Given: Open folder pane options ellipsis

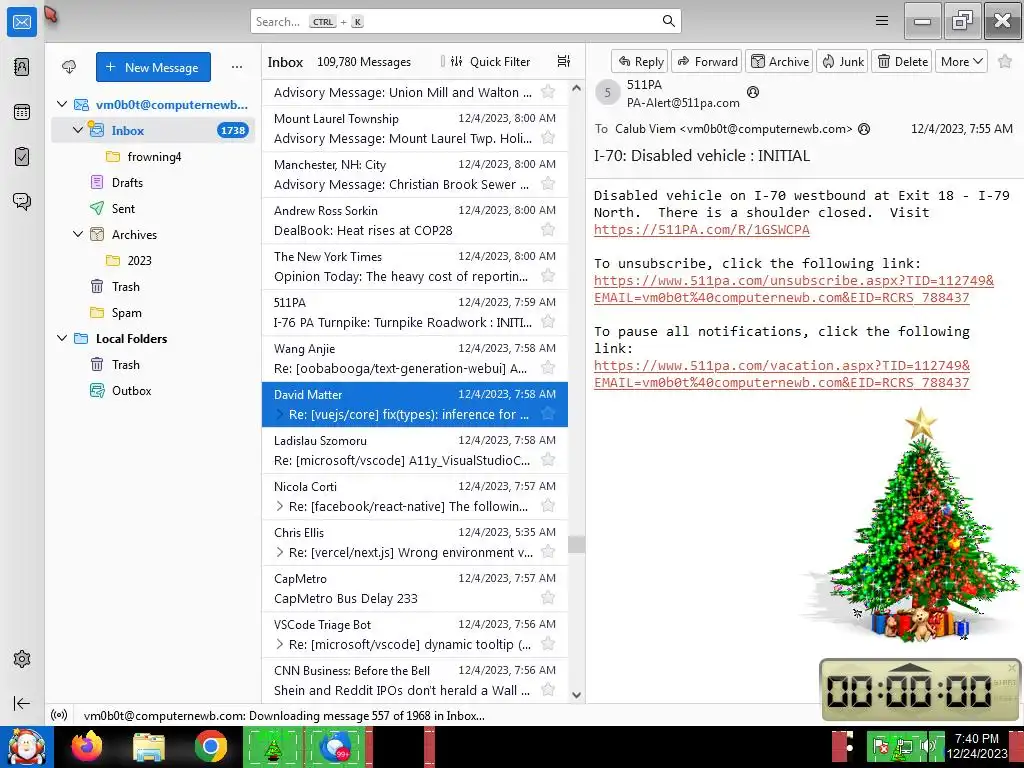Looking at the screenshot, I should tap(237, 67).
